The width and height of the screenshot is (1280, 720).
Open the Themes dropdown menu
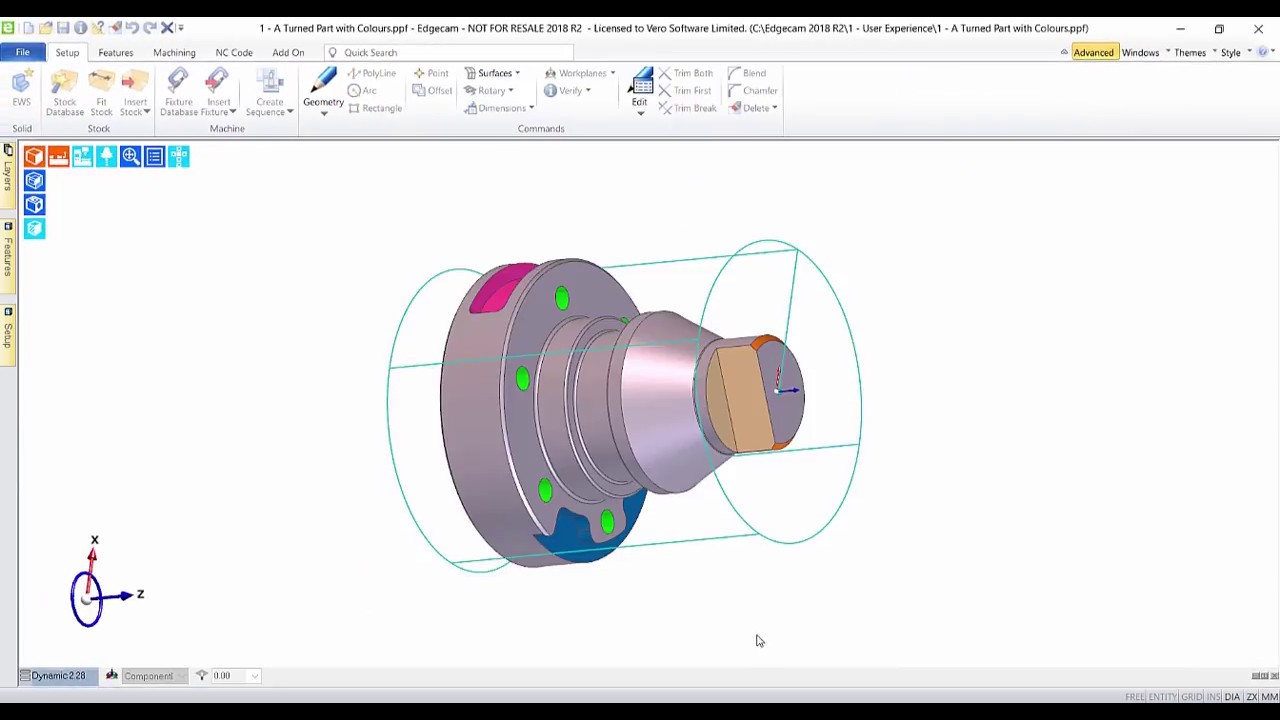pyautogui.click(x=1195, y=52)
